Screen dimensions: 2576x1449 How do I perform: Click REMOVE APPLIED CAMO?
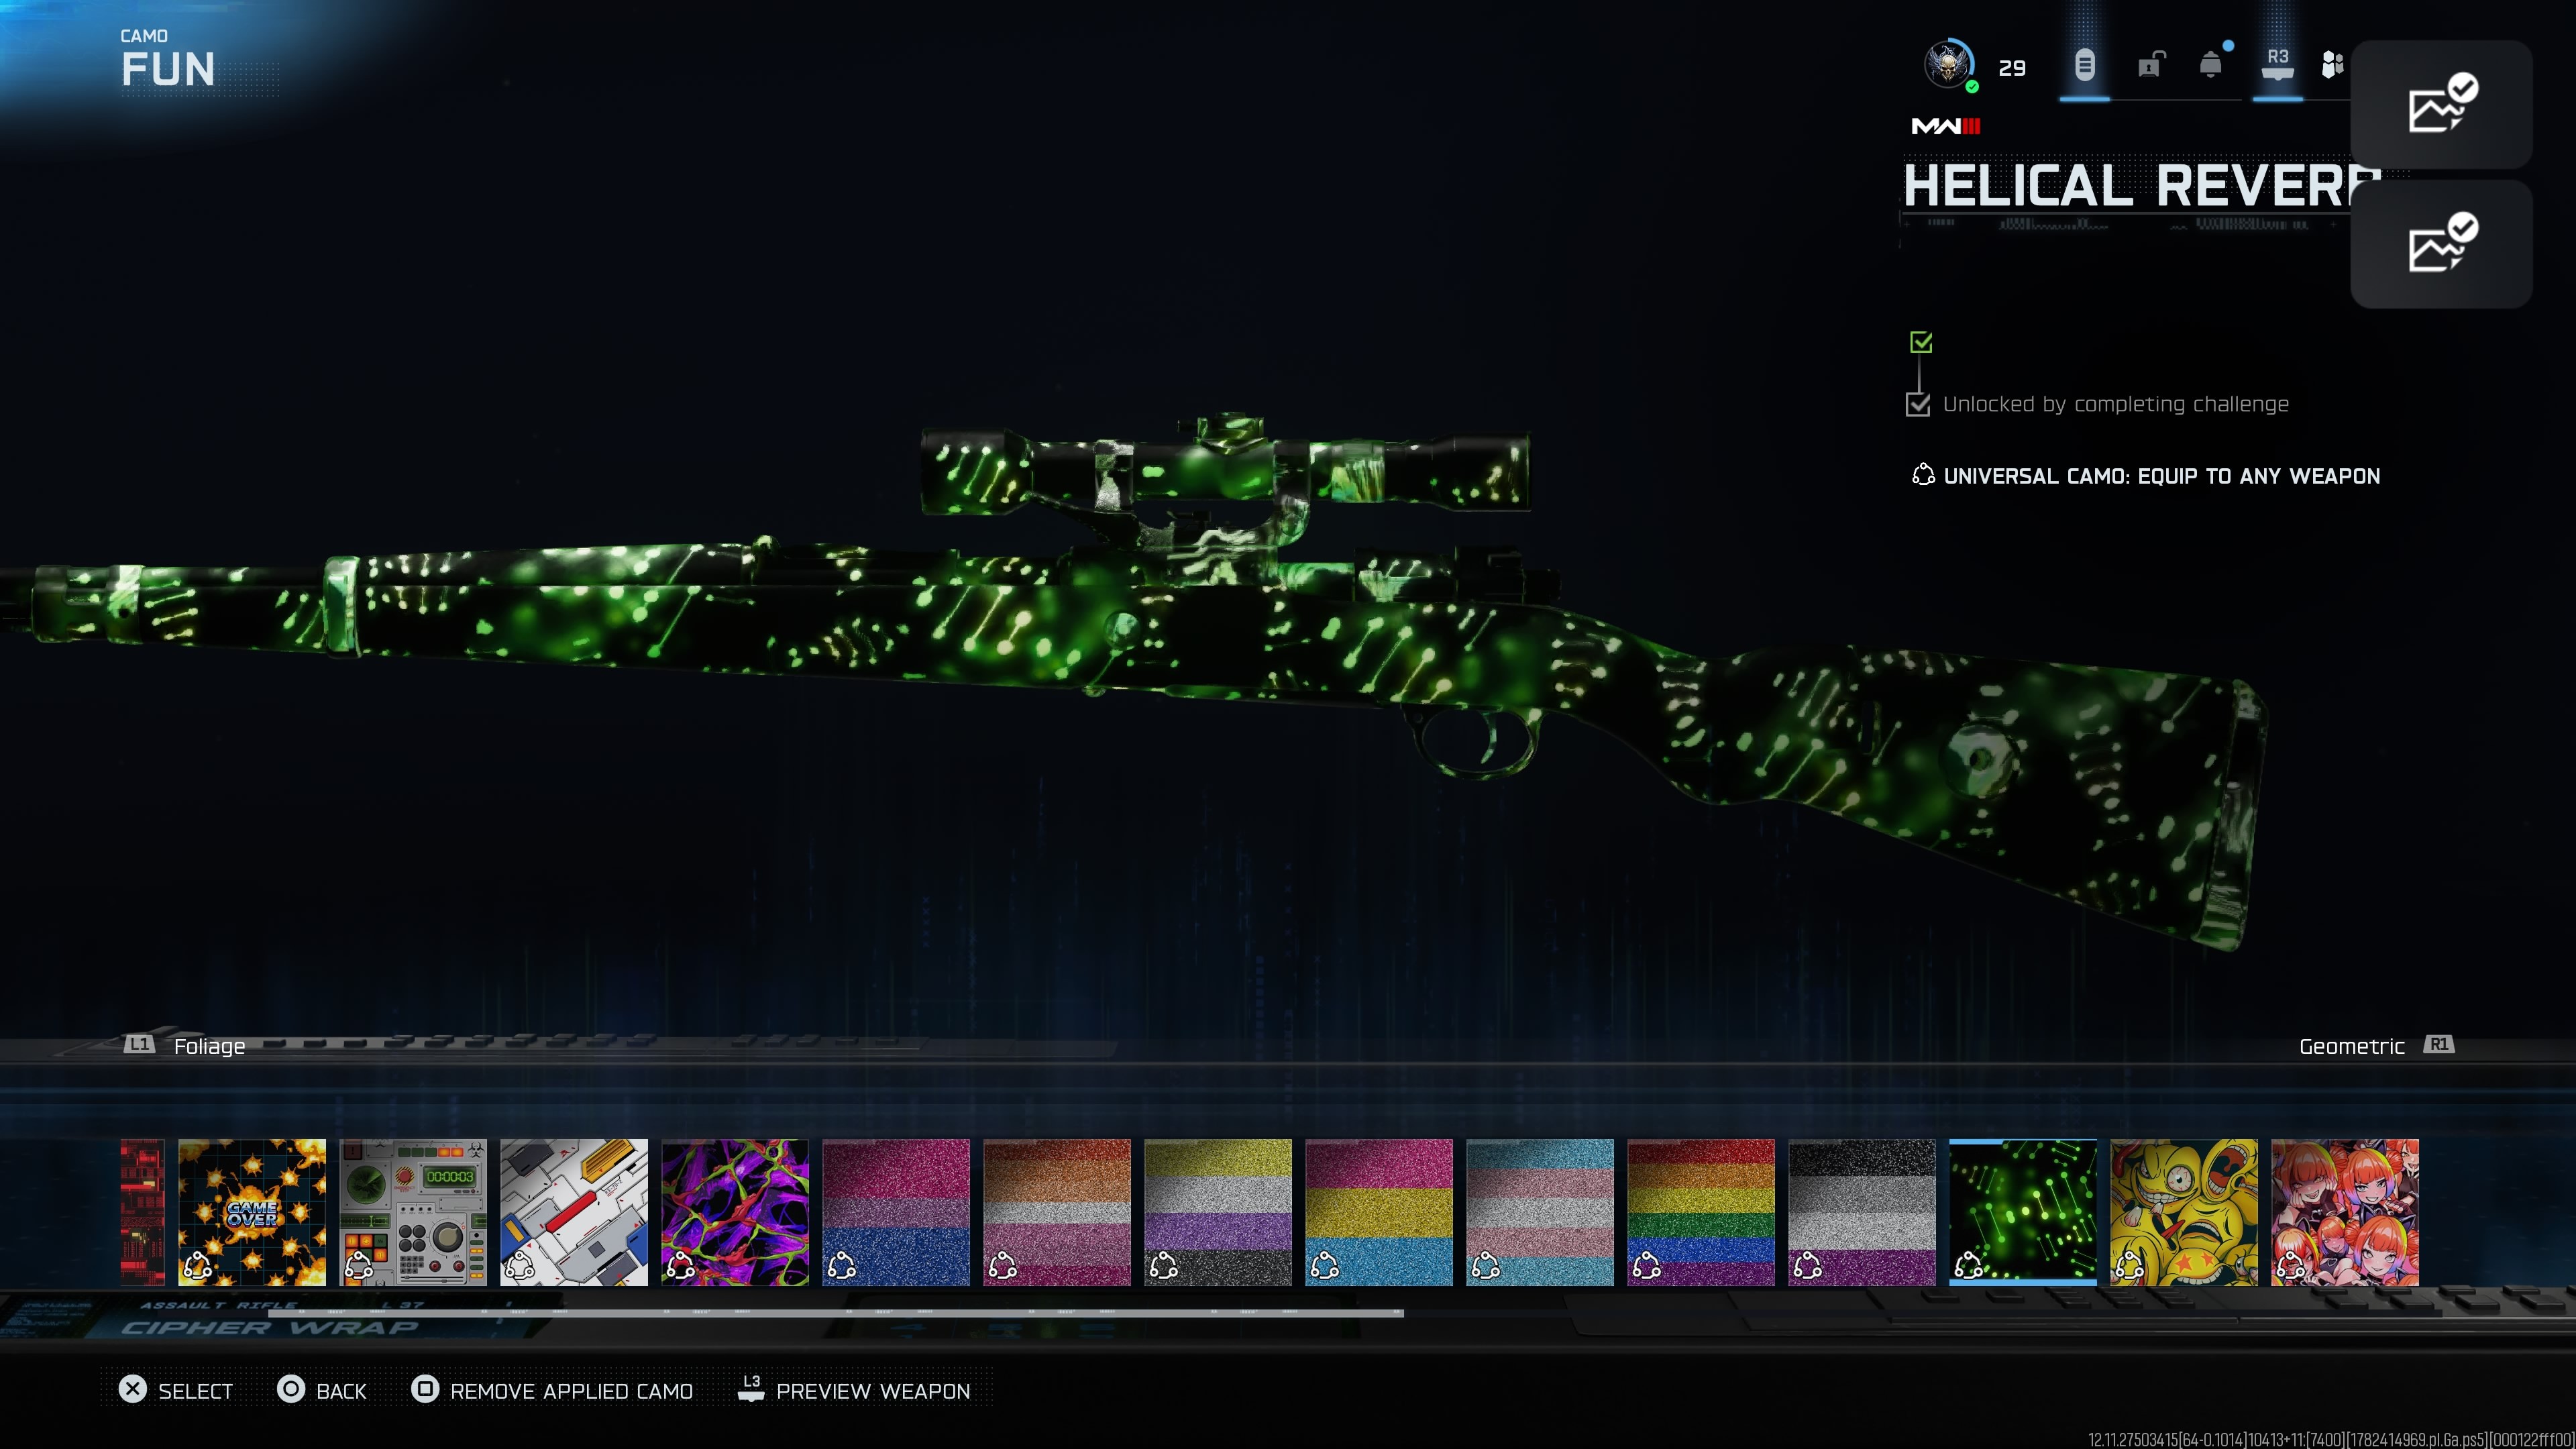tap(552, 1390)
